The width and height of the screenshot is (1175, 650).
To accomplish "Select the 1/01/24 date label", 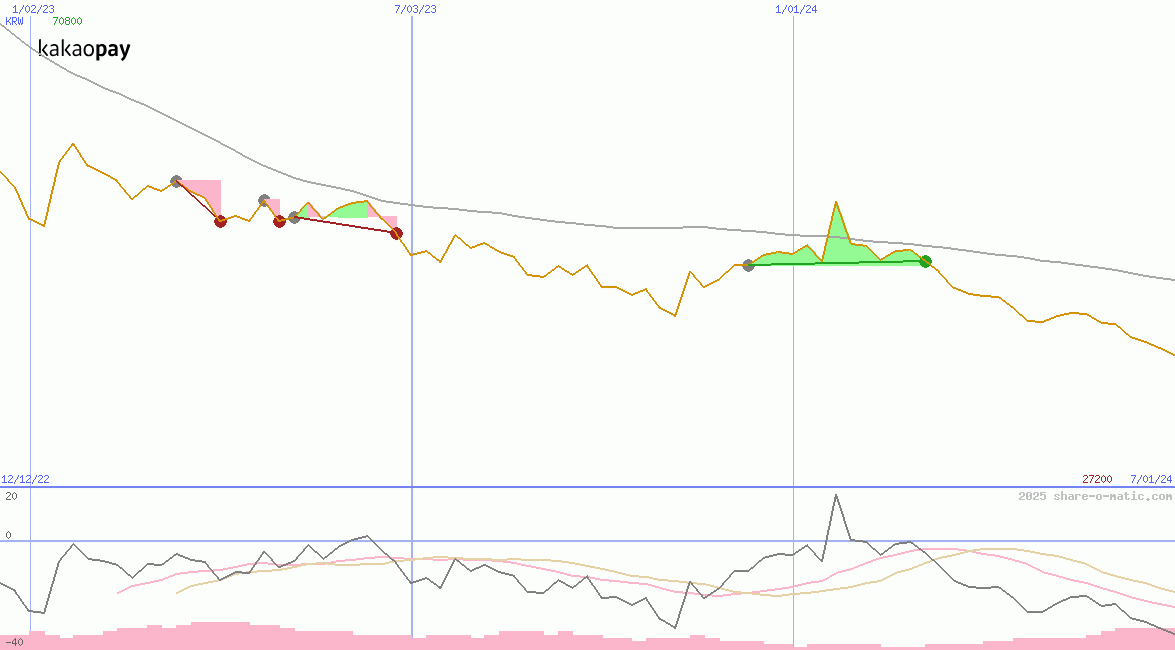I will (x=796, y=9).
